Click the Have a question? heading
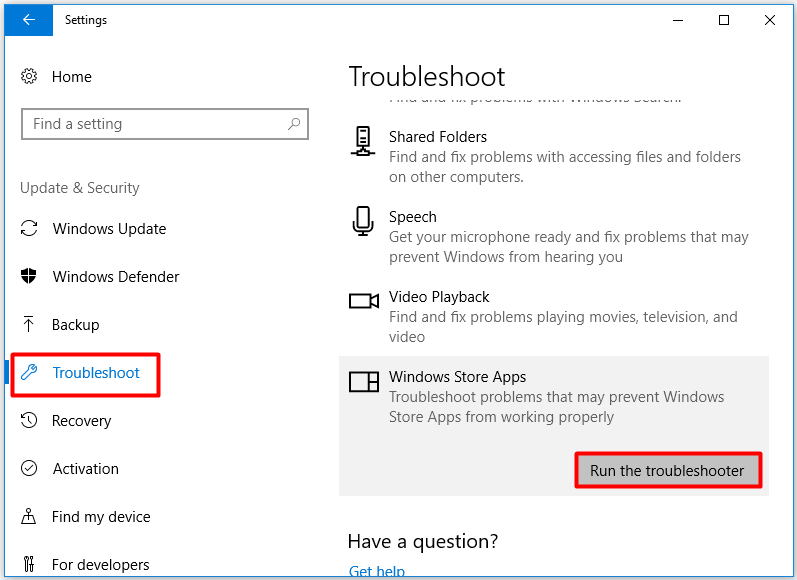Screen dimensions: 797x580 [x=423, y=541]
